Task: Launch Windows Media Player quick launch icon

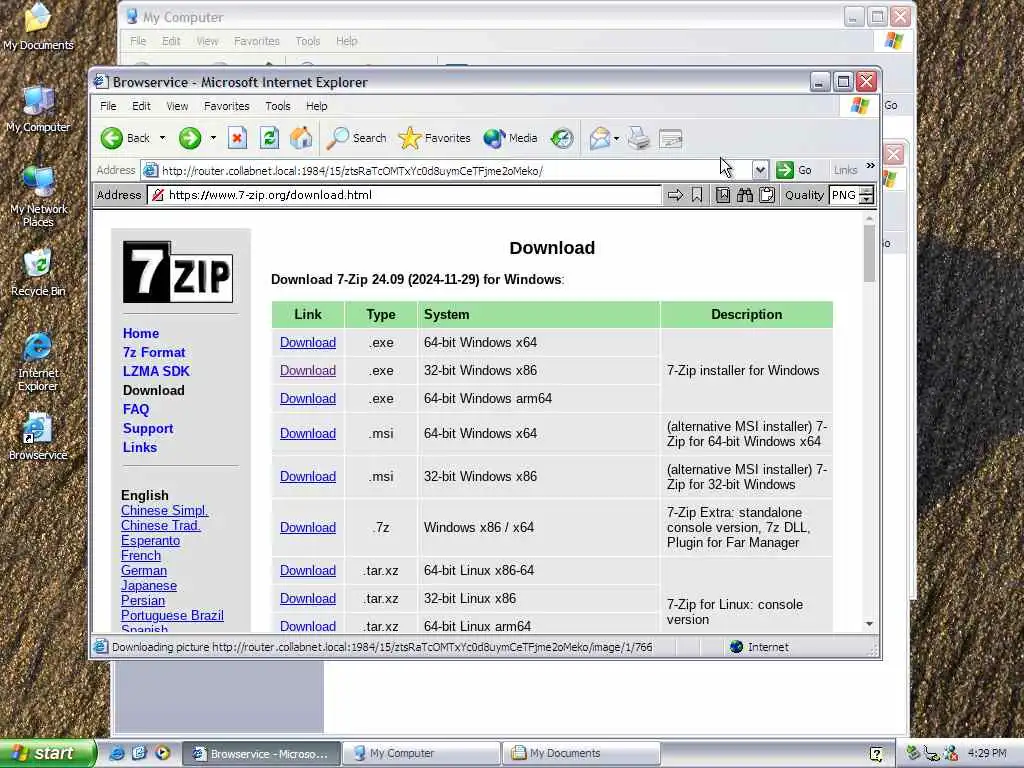Action: (x=162, y=753)
